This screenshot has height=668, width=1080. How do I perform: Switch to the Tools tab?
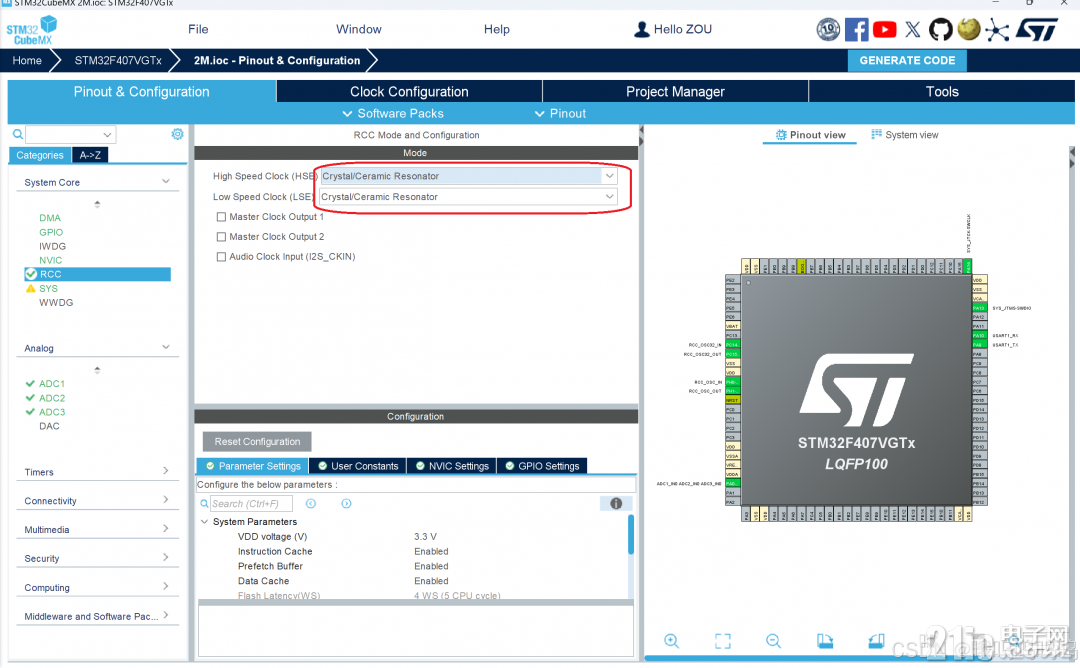tap(942, 92)
